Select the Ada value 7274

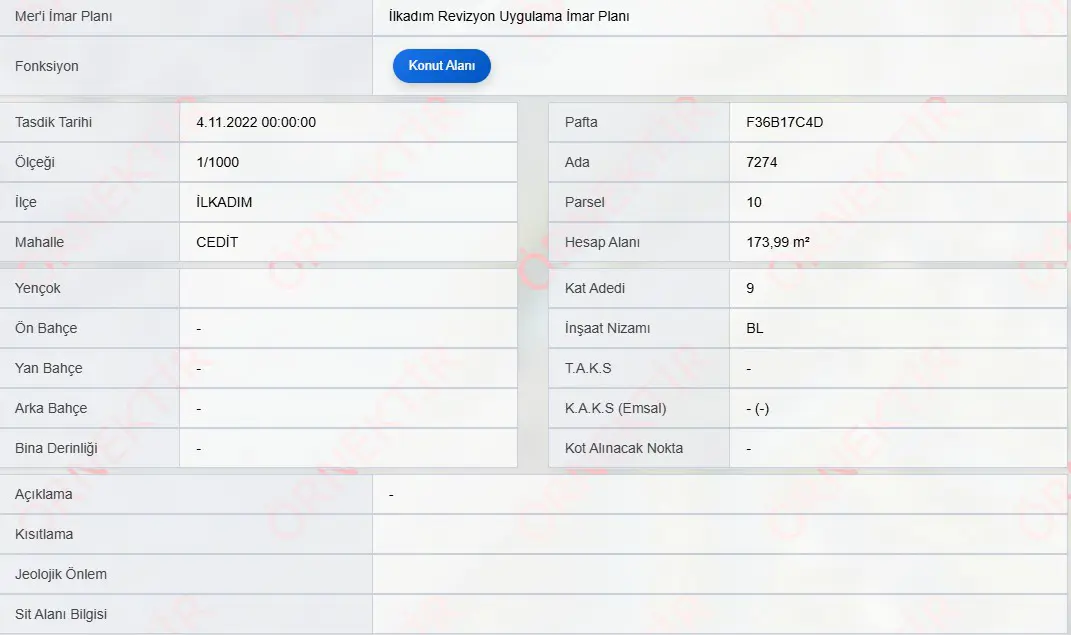(x=762, y=163)
